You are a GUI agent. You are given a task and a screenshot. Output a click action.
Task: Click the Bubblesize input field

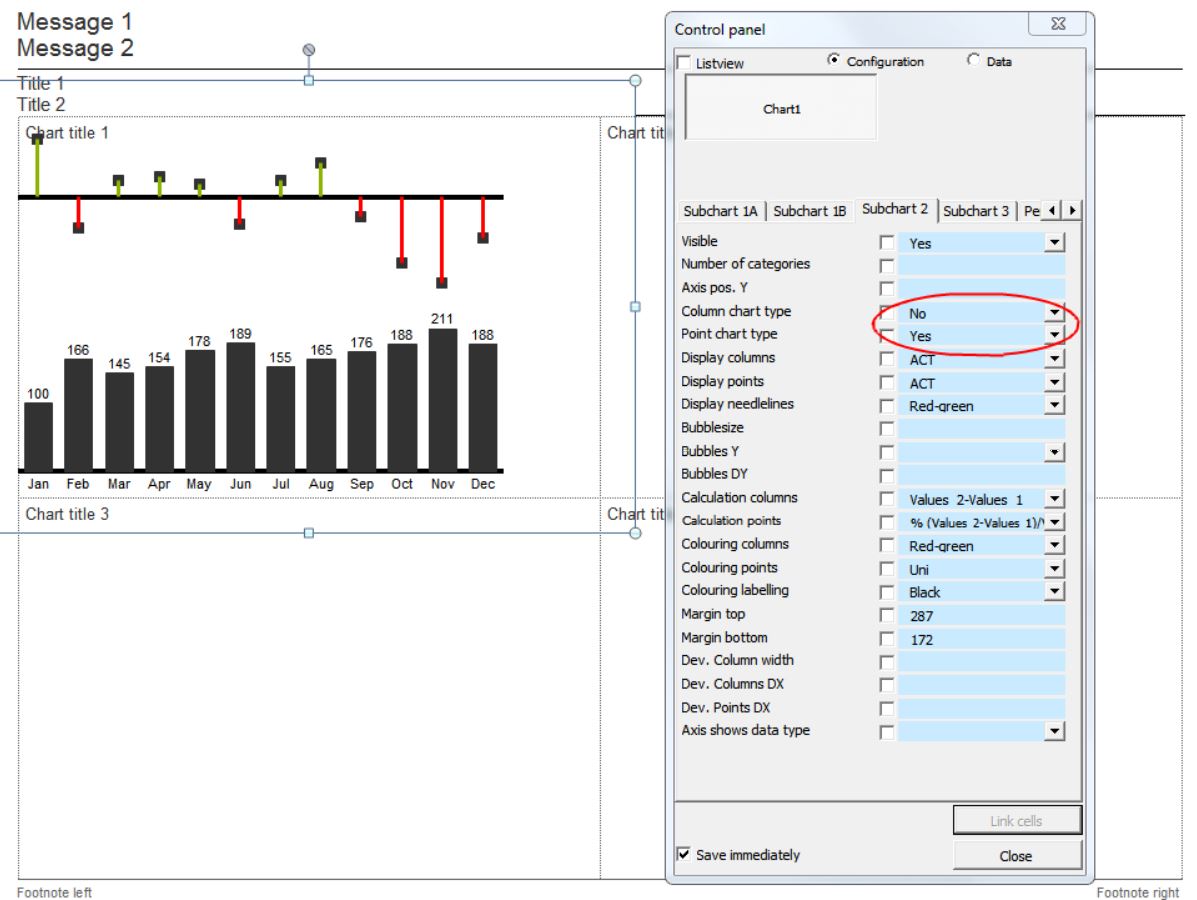point(981,429)
